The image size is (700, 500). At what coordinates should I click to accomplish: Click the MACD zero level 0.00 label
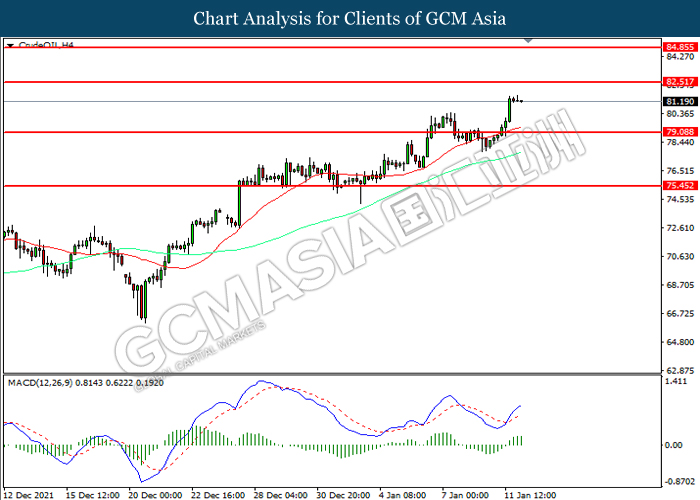(674, 445)
